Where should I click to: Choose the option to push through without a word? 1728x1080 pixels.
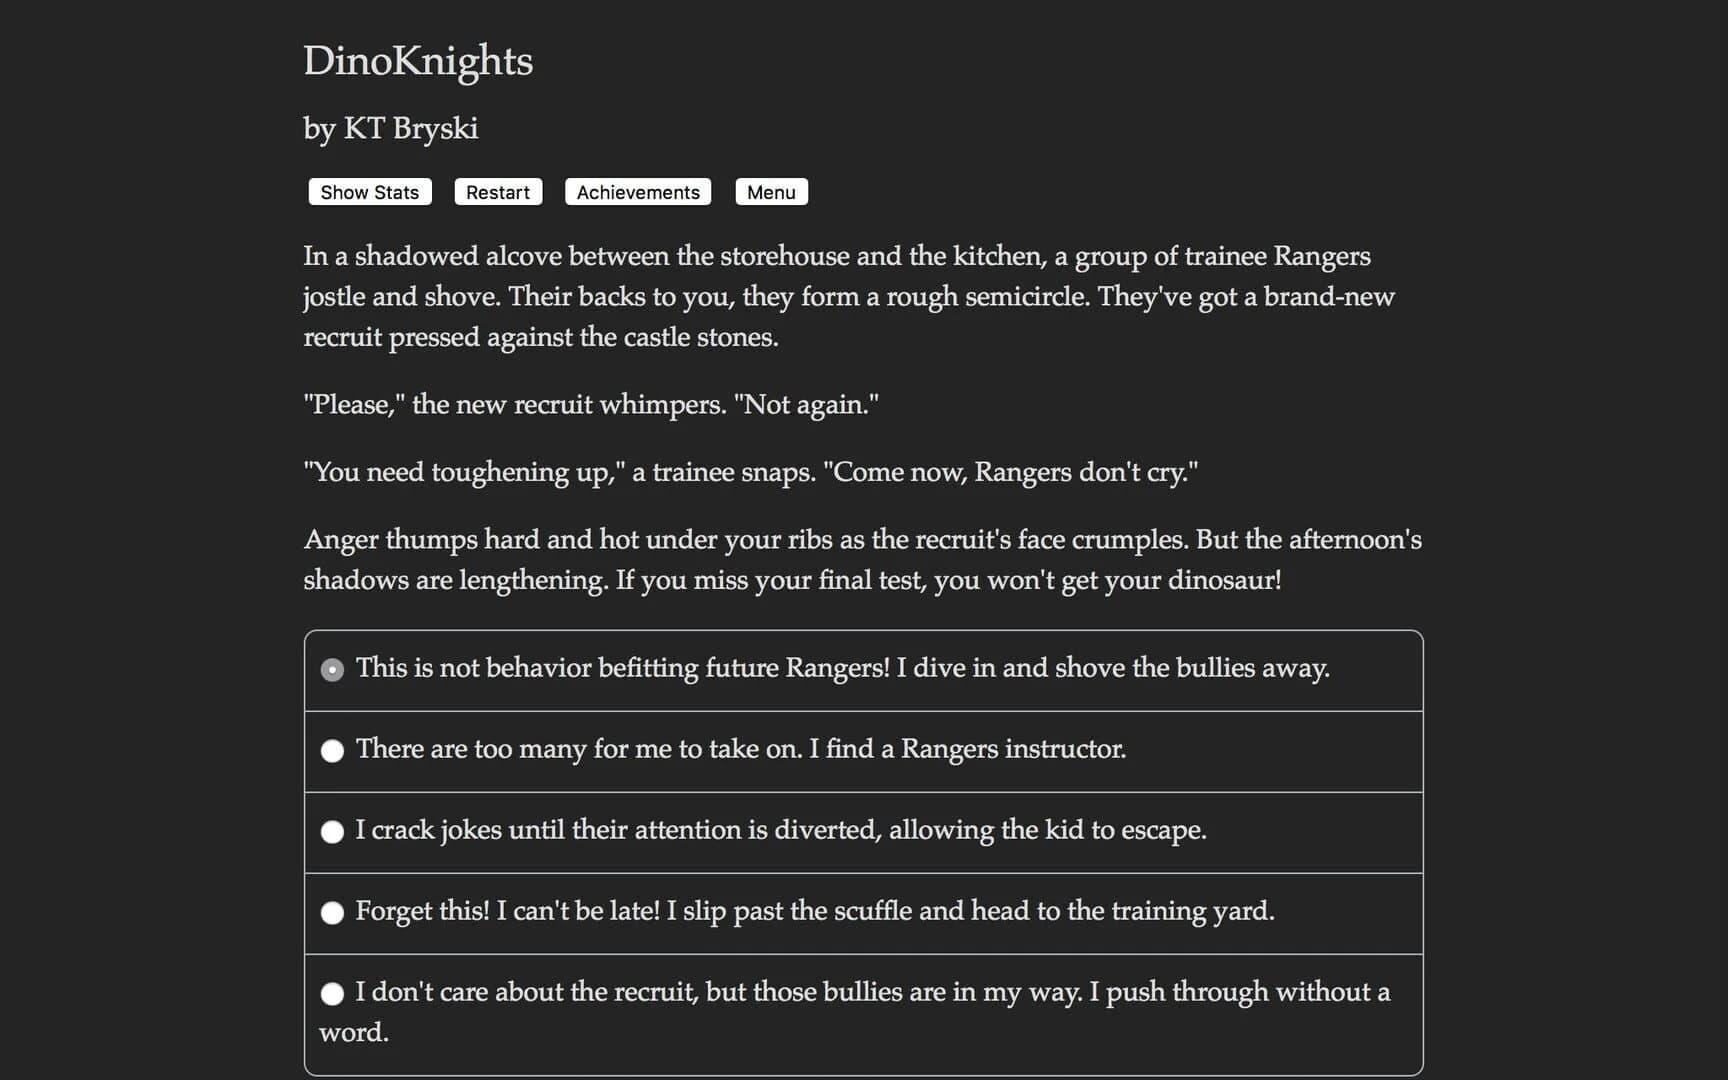point(332,994)
